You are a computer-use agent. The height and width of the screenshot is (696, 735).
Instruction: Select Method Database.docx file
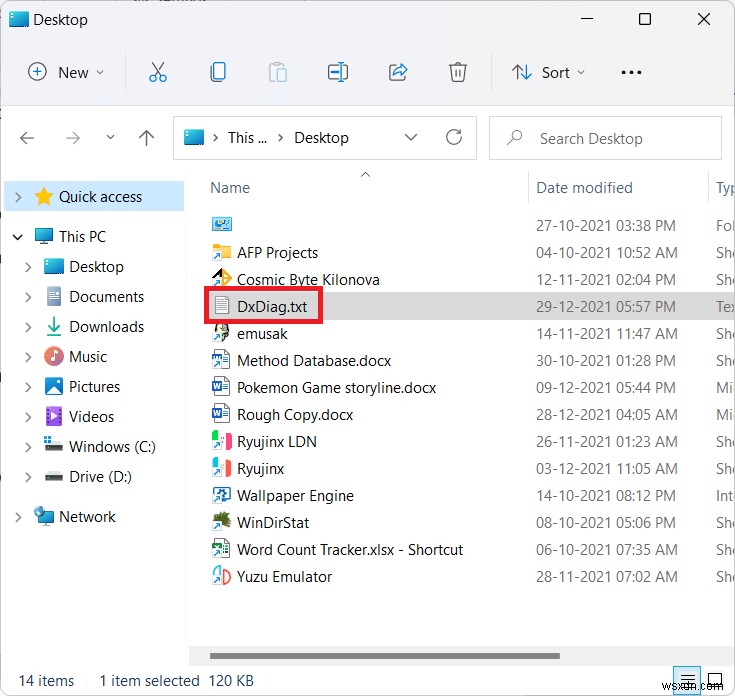(314, 360)
